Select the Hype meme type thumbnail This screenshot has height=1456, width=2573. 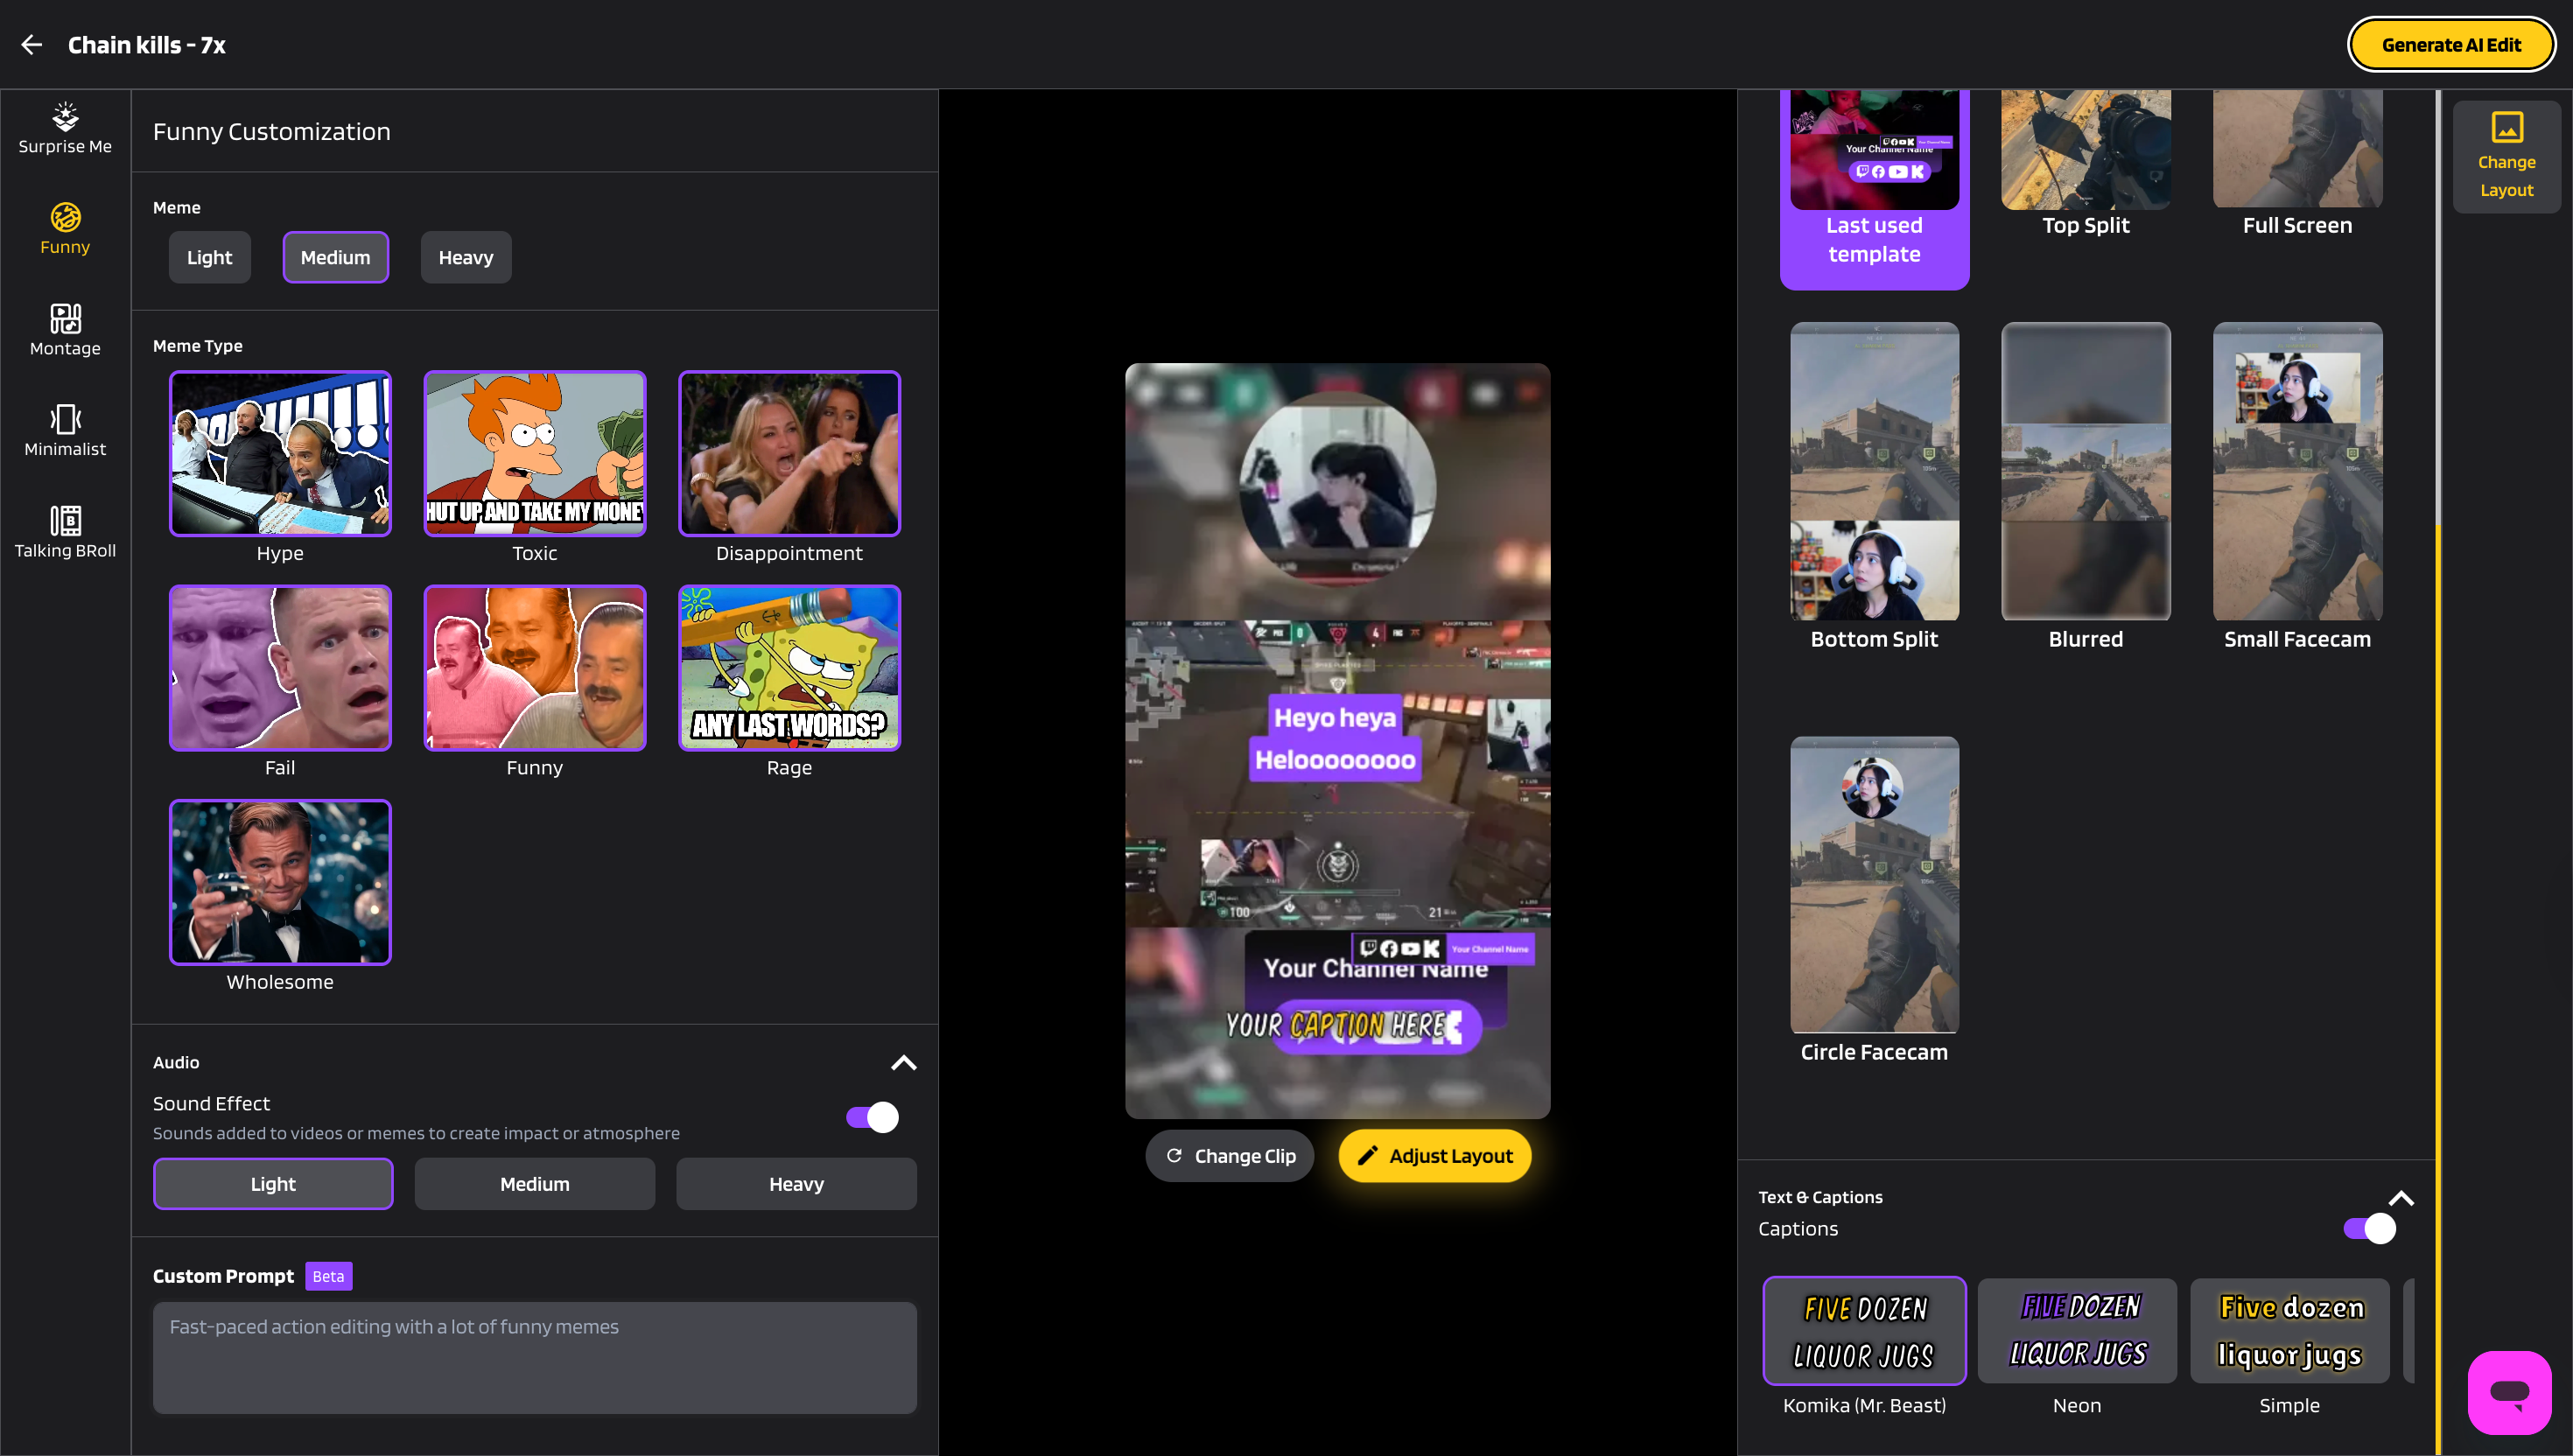click(x=280, y=453)
